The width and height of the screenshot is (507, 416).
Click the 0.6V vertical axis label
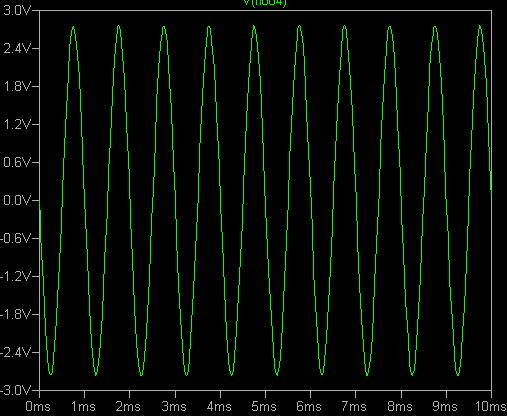[x=17, y=162]
